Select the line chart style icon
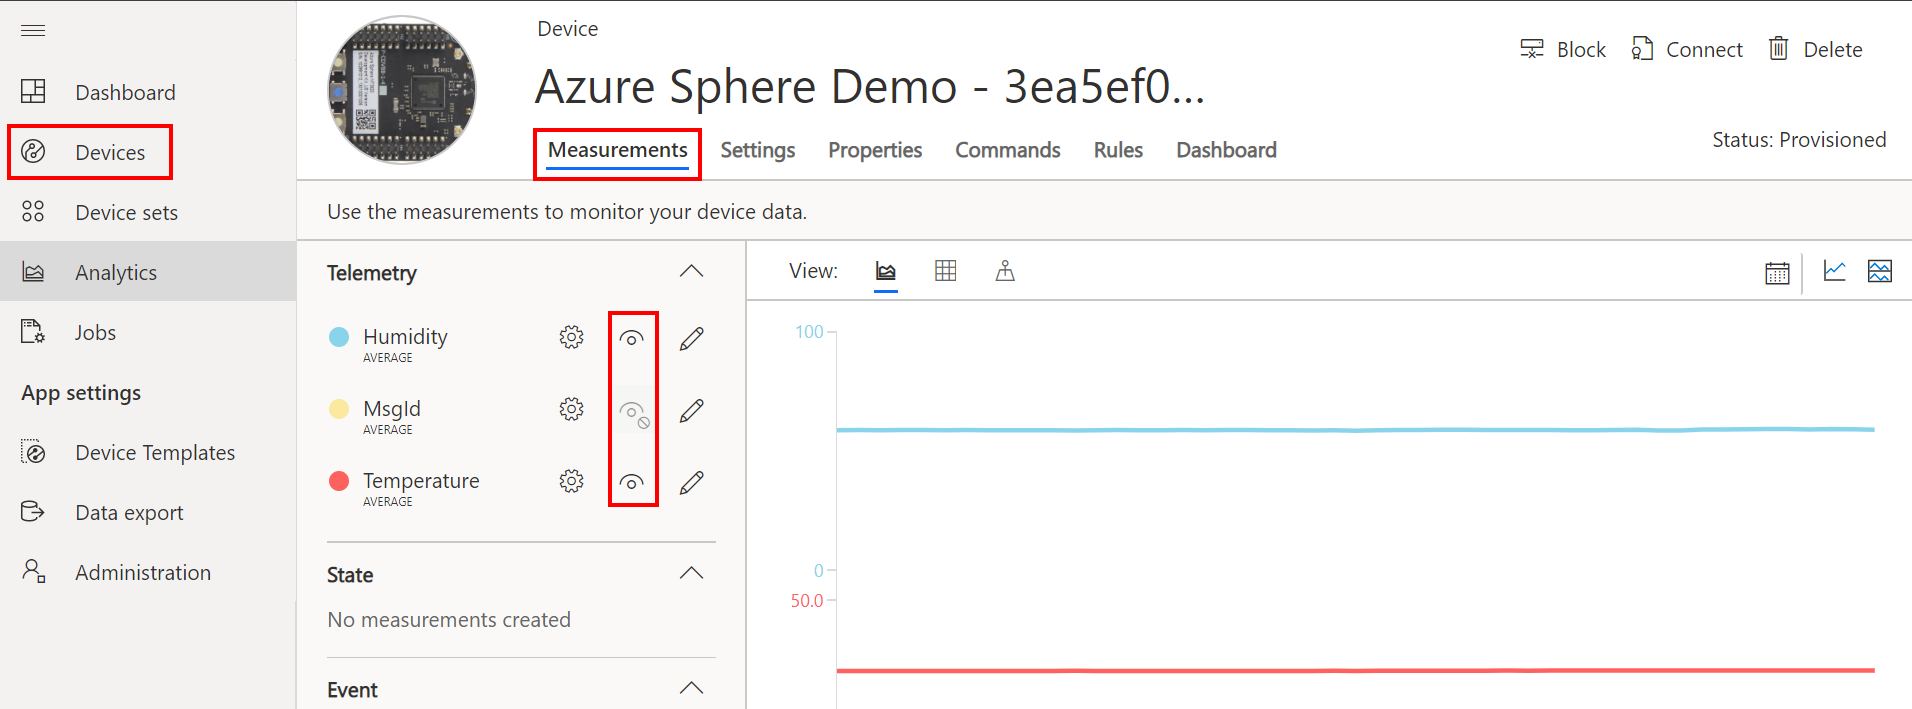The height and width of the screenshot is (709, 1912). tap(1834, 270)
